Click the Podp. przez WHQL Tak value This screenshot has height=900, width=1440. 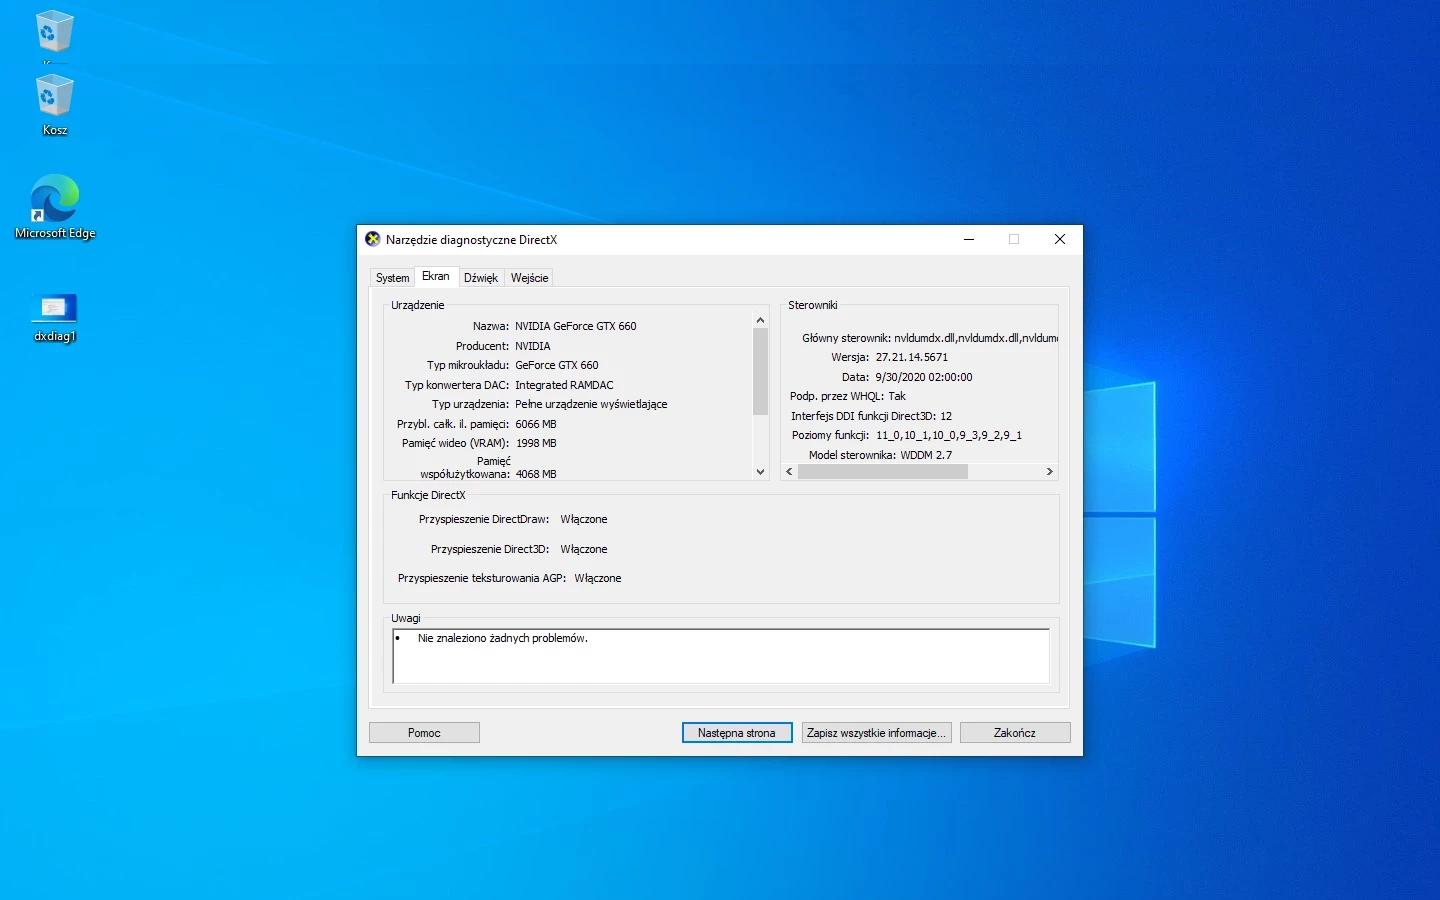[x=897, y=396]
